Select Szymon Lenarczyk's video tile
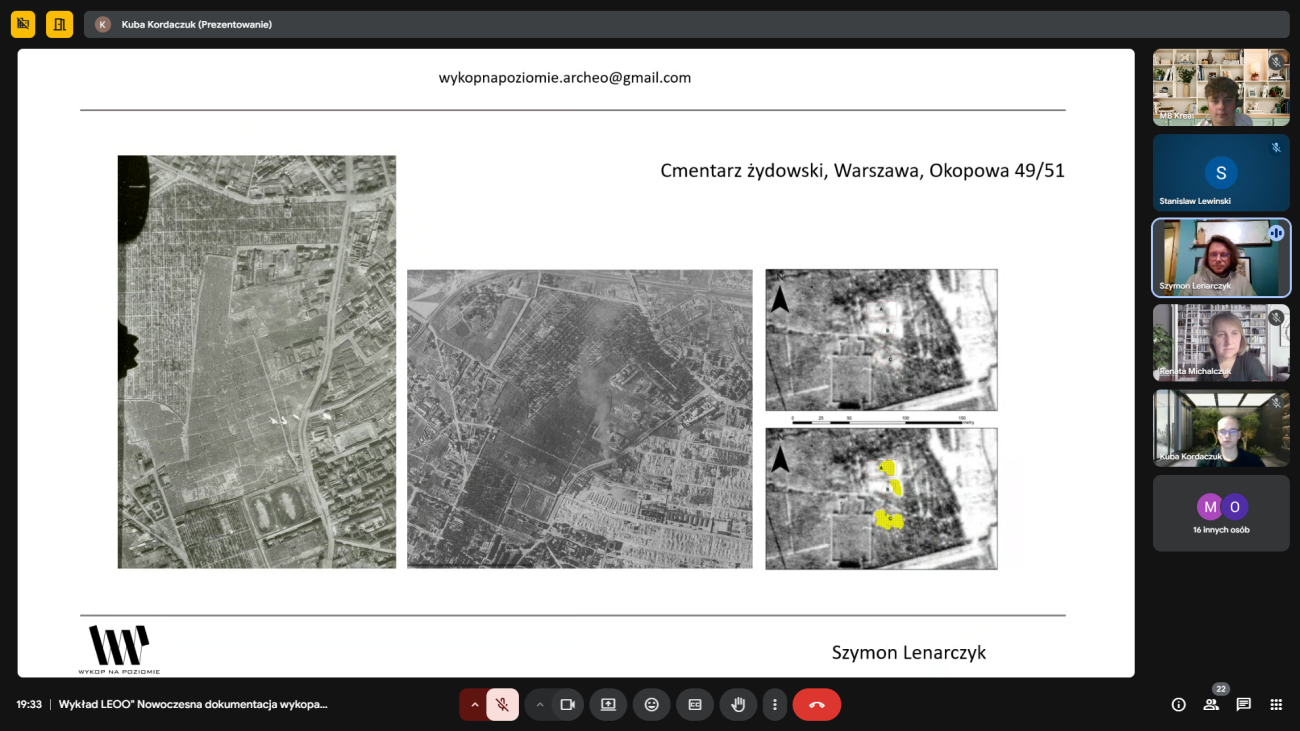Image resolution: width=1300 pixels, height=731 pixels. [x=1221, y=258]
